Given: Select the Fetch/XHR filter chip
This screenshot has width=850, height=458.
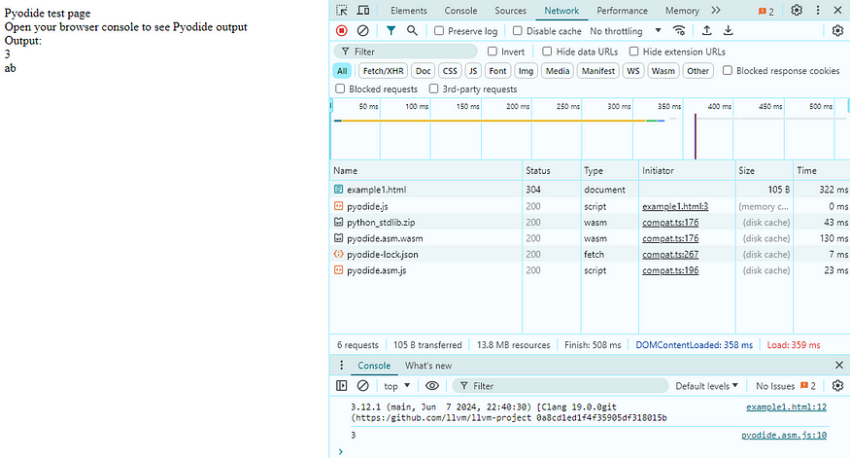Looking at the screenshot, I should click(383, 70).
